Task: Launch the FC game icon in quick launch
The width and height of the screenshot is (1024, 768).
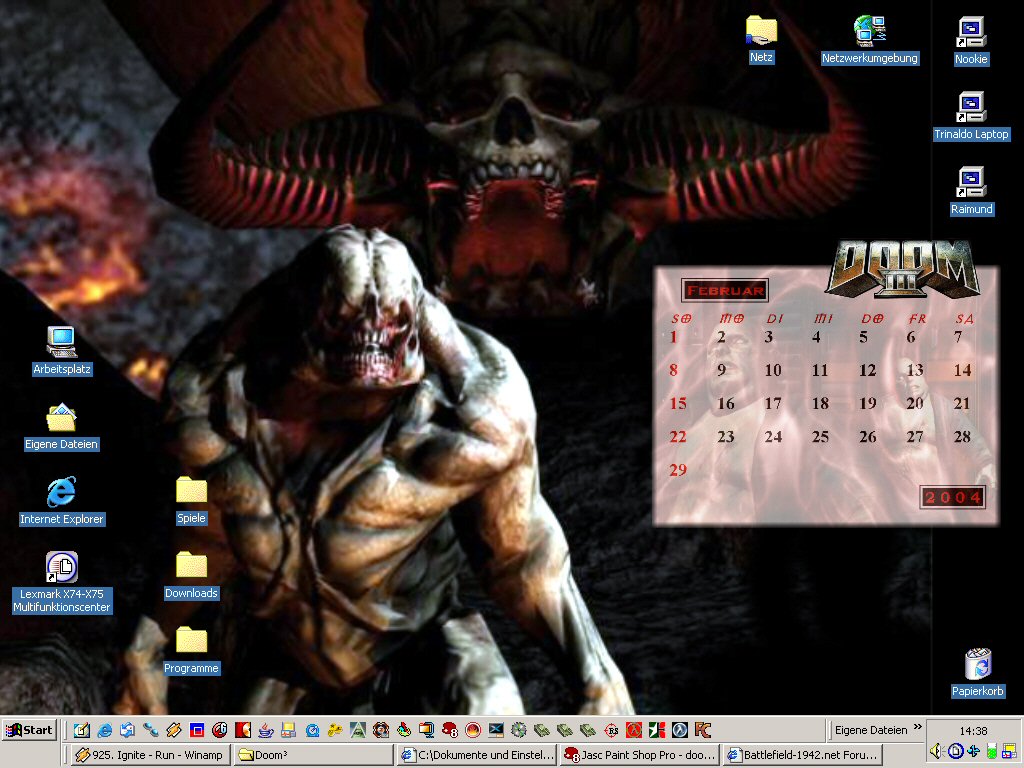Action: 703,730
